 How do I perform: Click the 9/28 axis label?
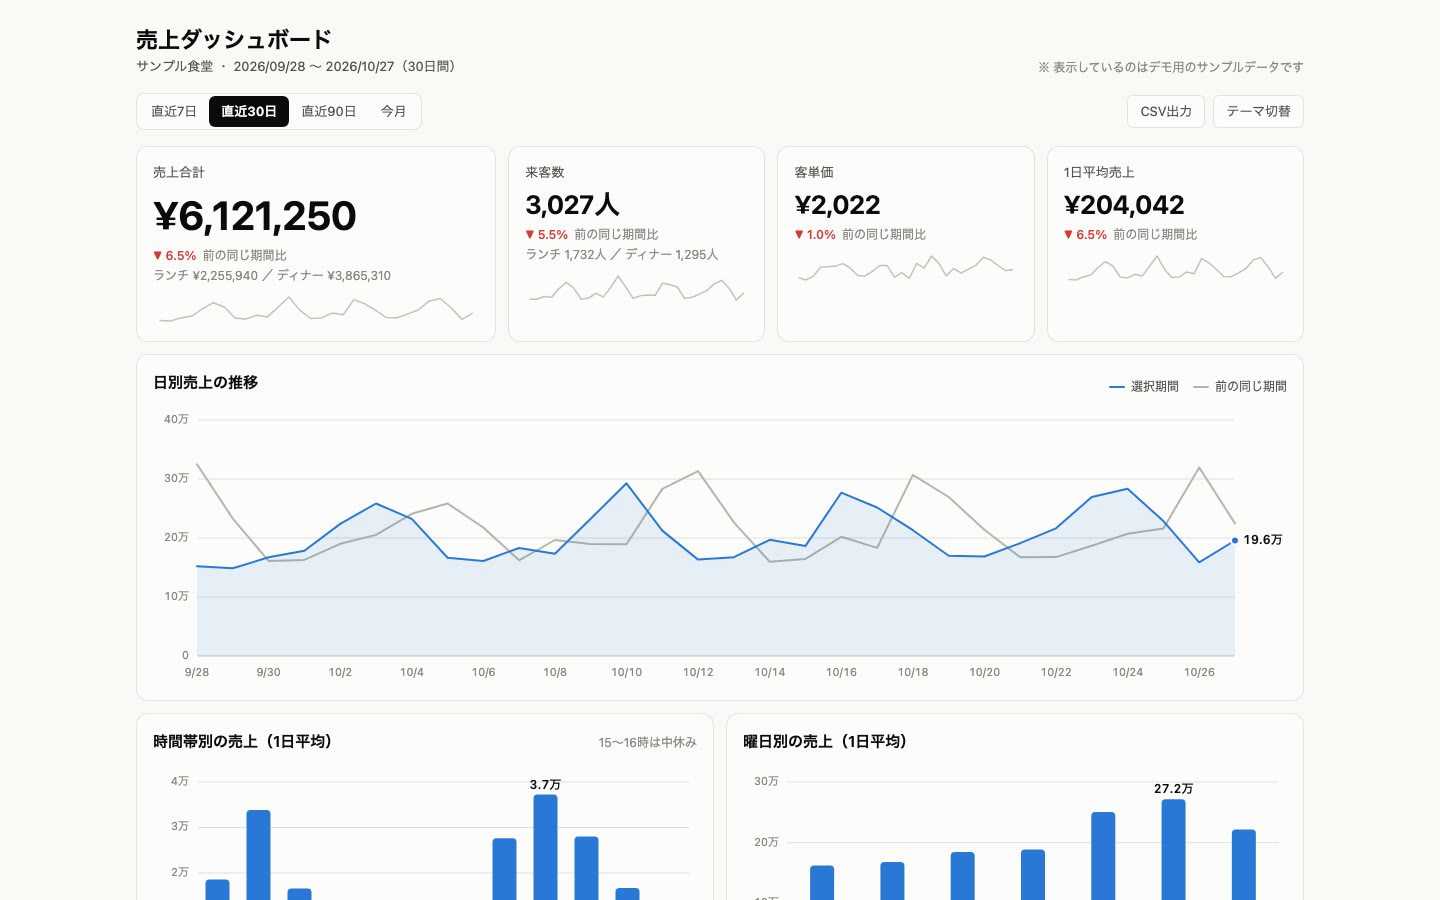coord(197,672)
